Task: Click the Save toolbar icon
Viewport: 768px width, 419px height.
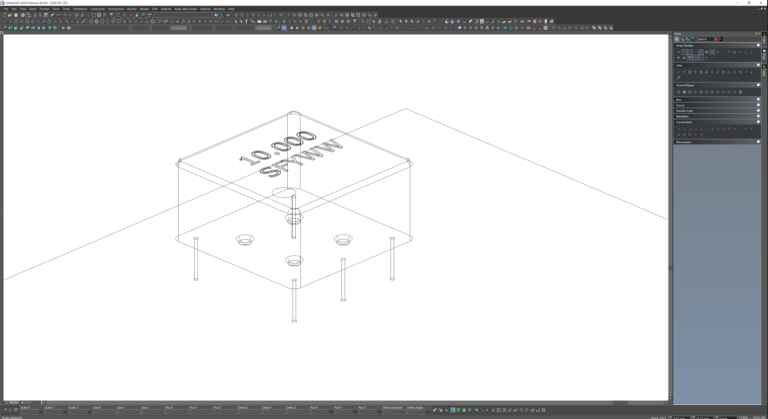Action: (x=16, y=15)
